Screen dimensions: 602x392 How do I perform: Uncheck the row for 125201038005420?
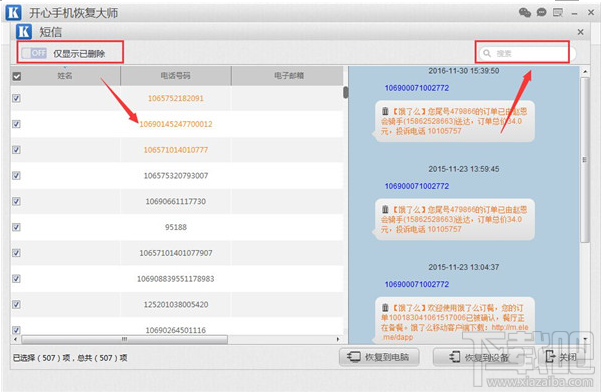(16, 304)
